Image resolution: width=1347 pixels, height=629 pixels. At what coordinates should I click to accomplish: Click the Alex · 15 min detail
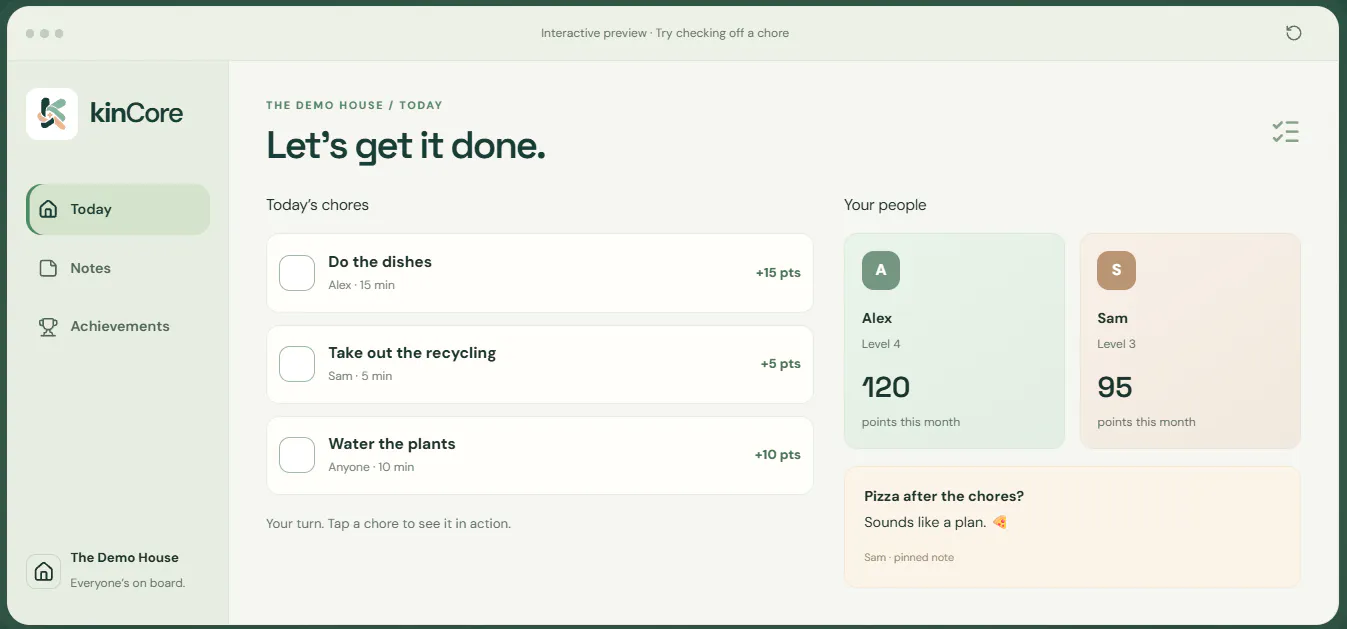point(361,285)
